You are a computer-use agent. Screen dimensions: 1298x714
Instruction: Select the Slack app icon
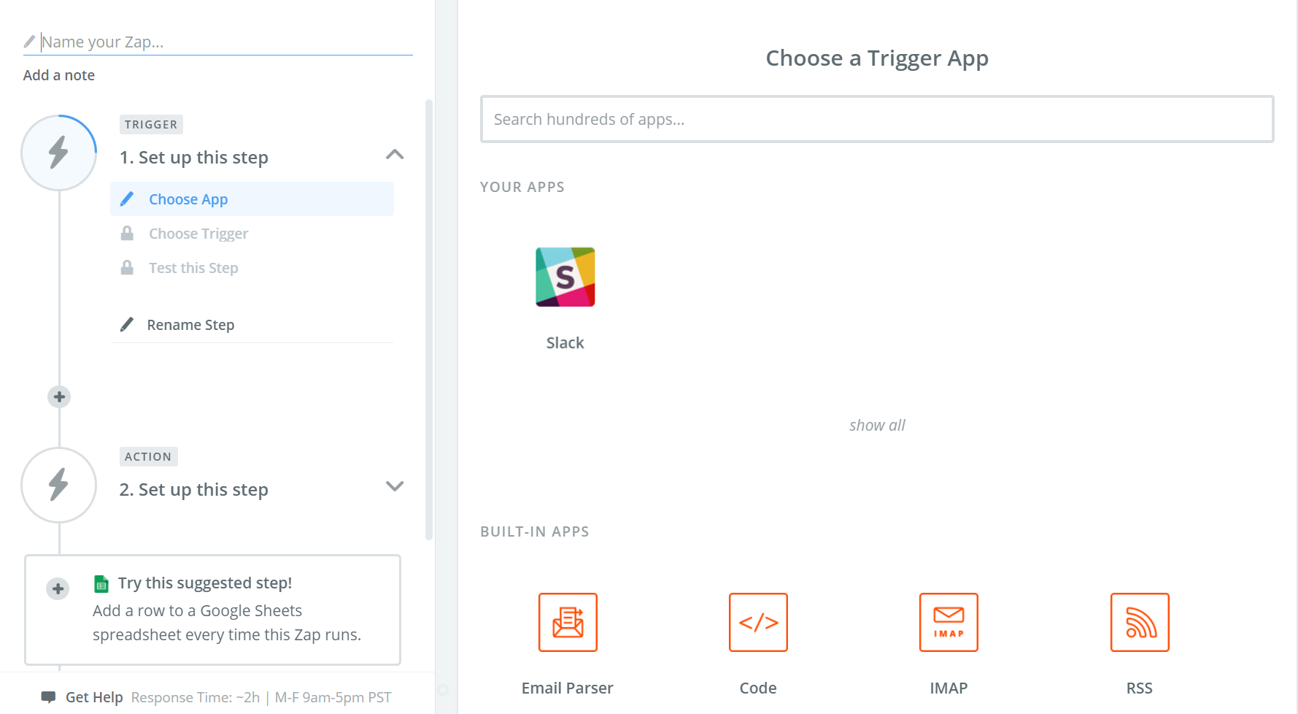[565, 277]
